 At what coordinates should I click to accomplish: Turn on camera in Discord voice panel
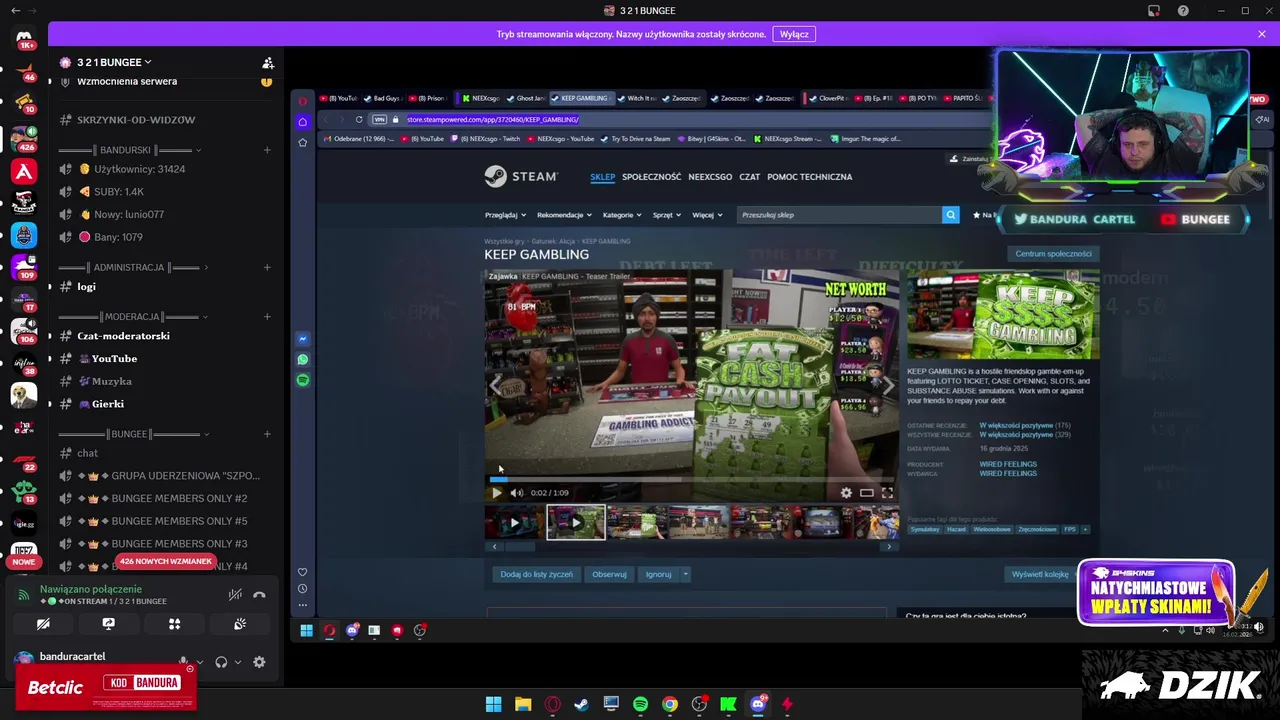(43, 624)
